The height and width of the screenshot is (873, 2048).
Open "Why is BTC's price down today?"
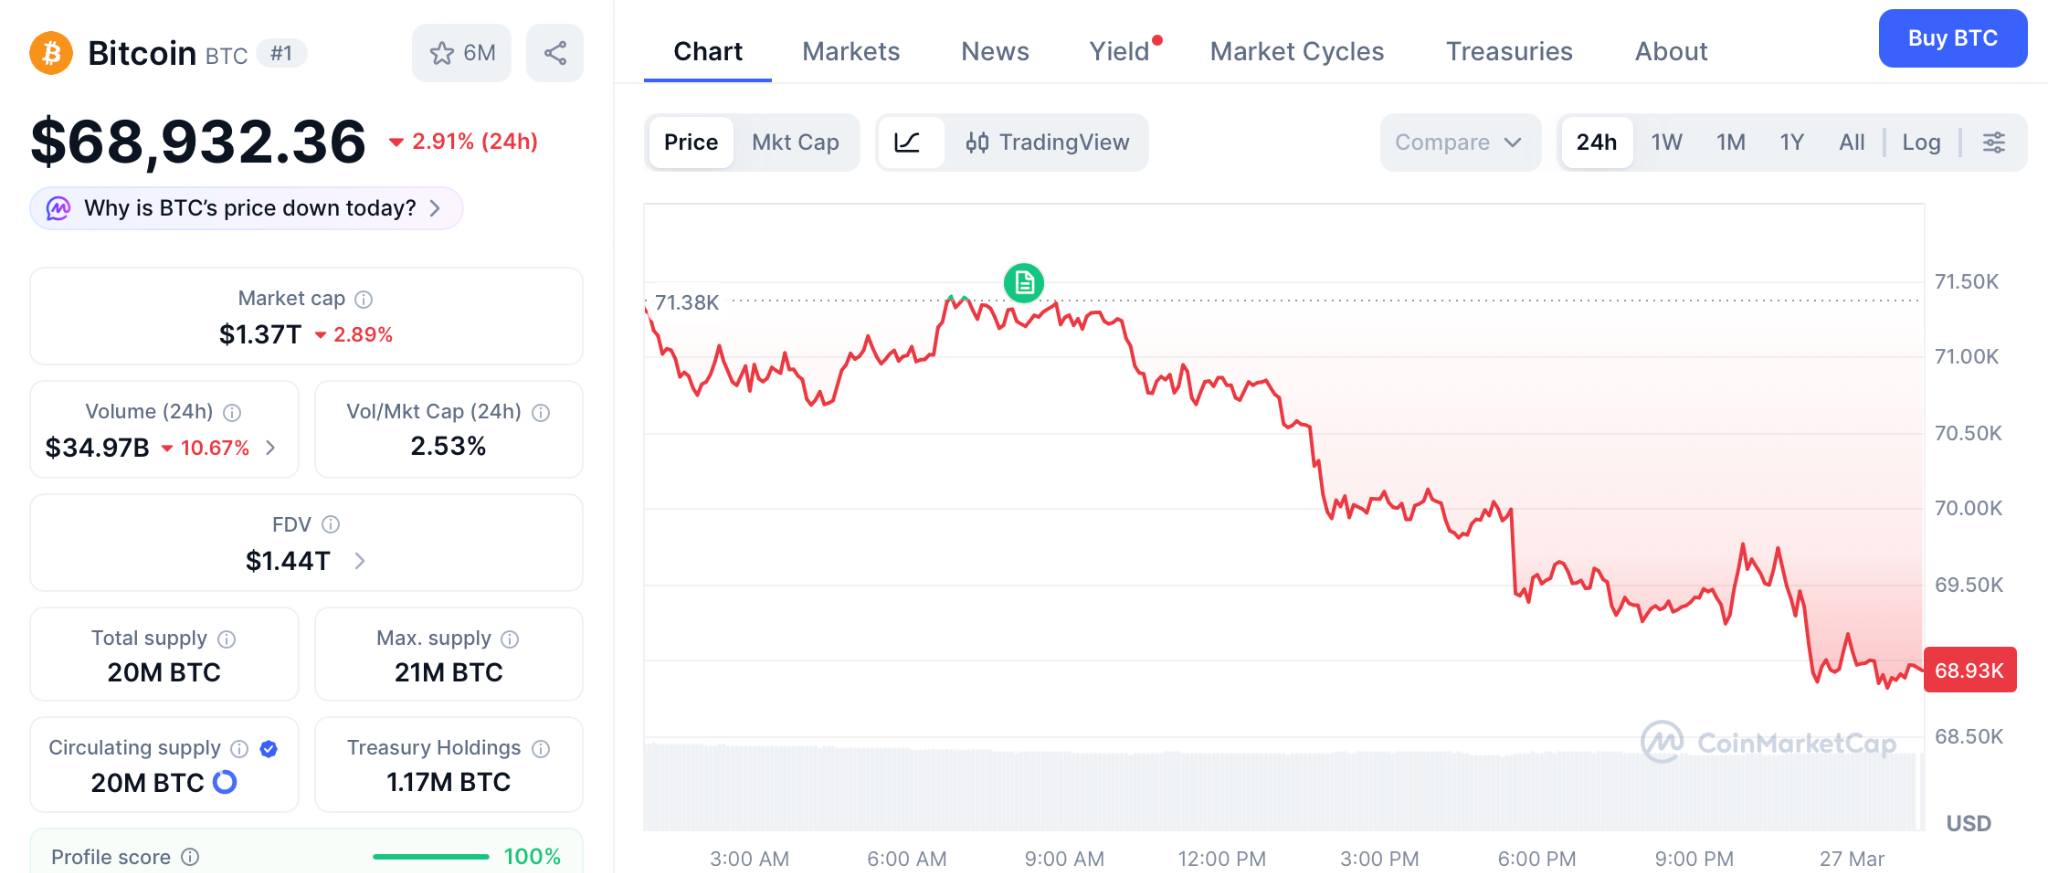(x=249, y=208)
